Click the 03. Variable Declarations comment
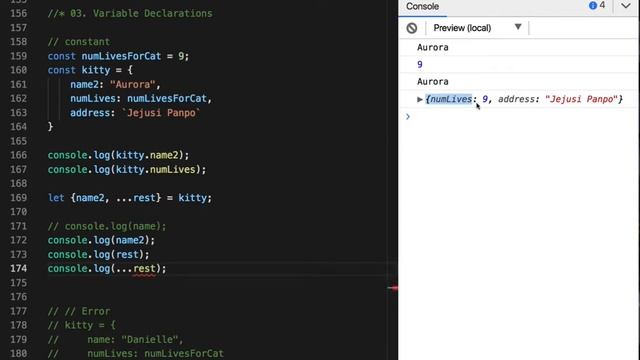Screen dimensions: 640x360 130,13
